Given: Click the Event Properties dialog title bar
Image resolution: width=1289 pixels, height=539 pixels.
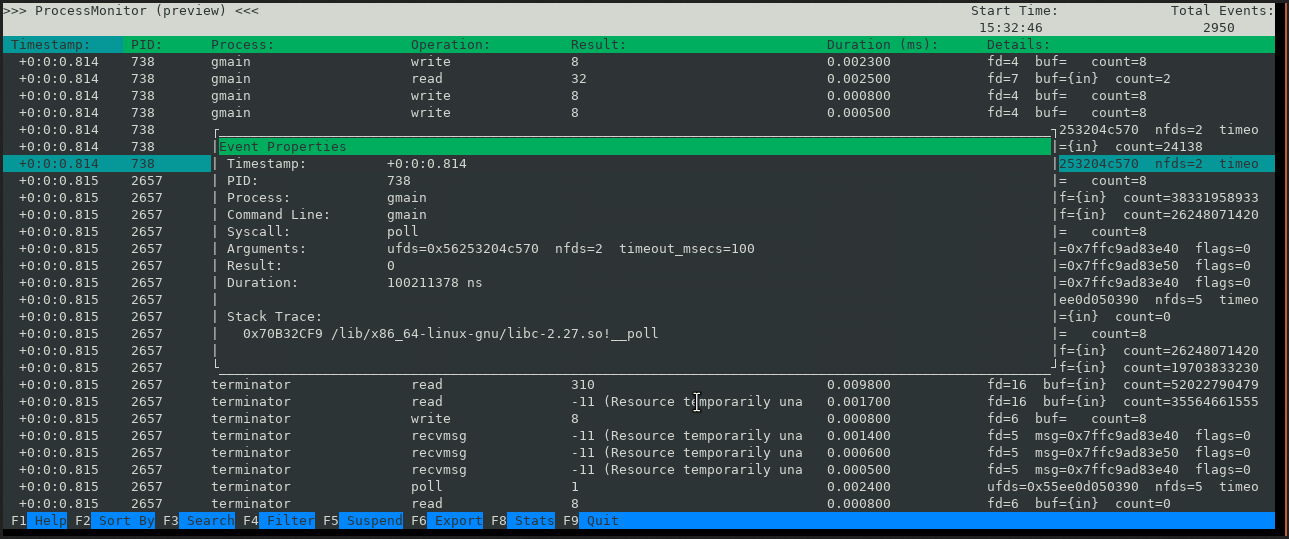Looking at the screenshot, I should (635, 147).
